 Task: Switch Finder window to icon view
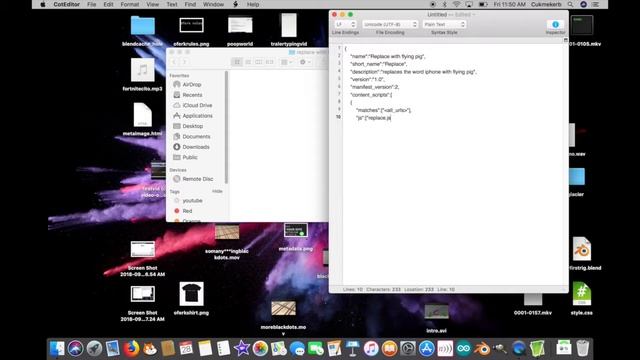[237, 62]
